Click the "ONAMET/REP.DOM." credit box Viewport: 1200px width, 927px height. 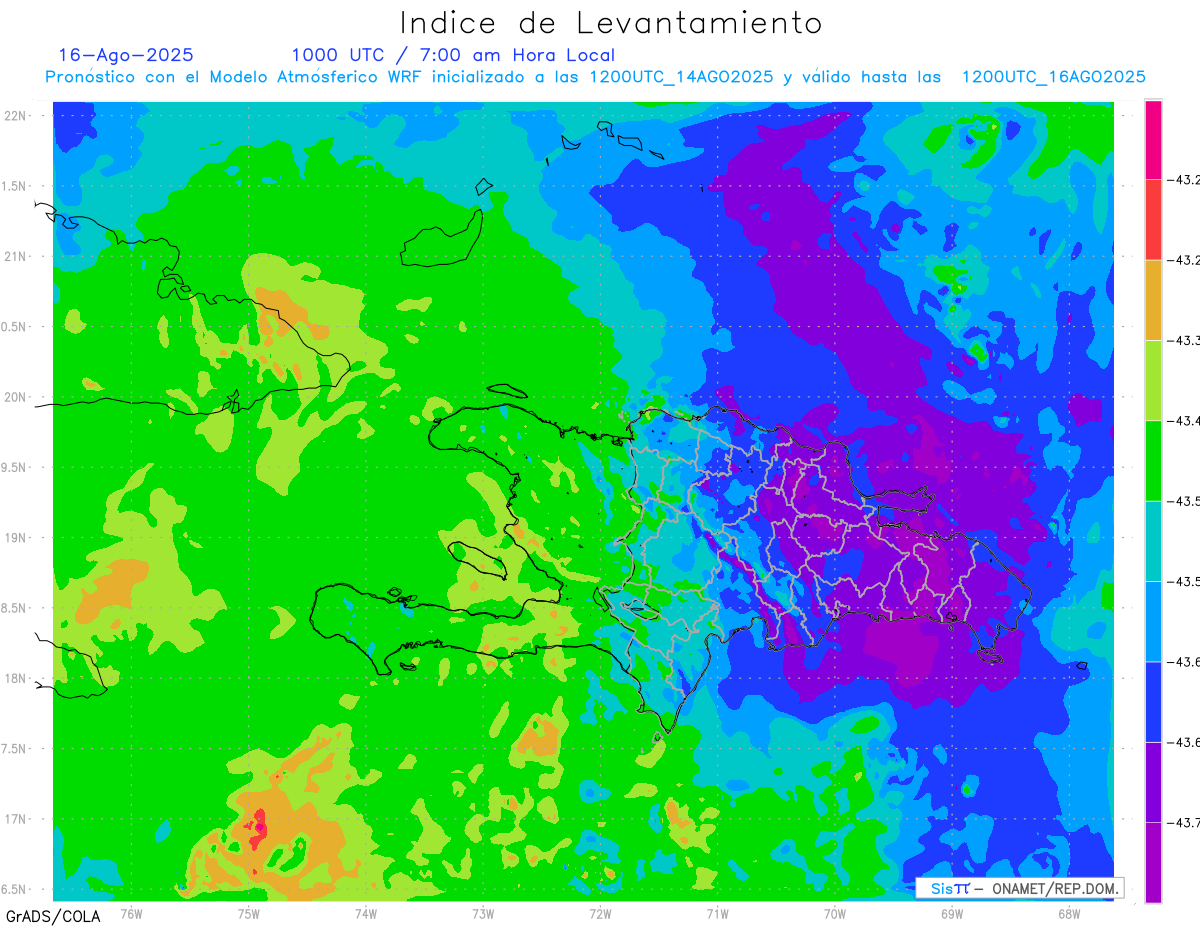click(x=1019, y=888)
